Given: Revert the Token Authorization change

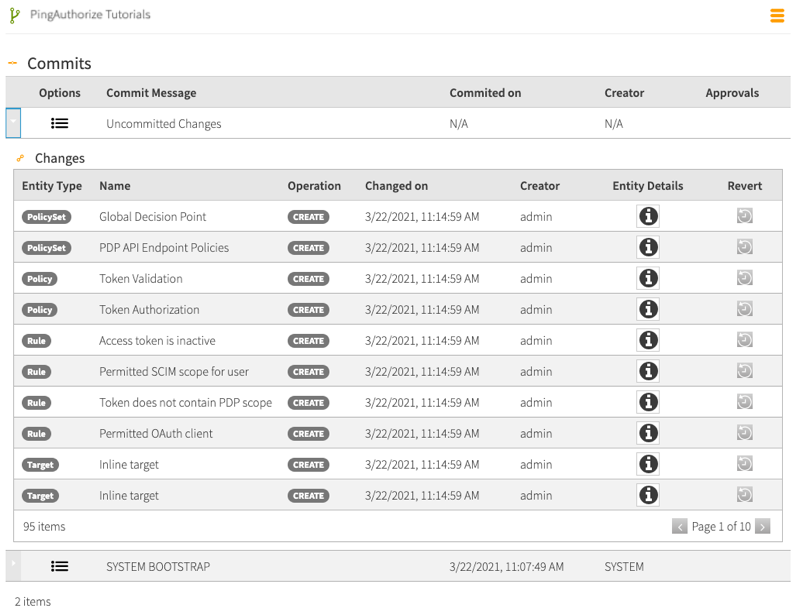Looking at the screenshot, I should point(744,309).
